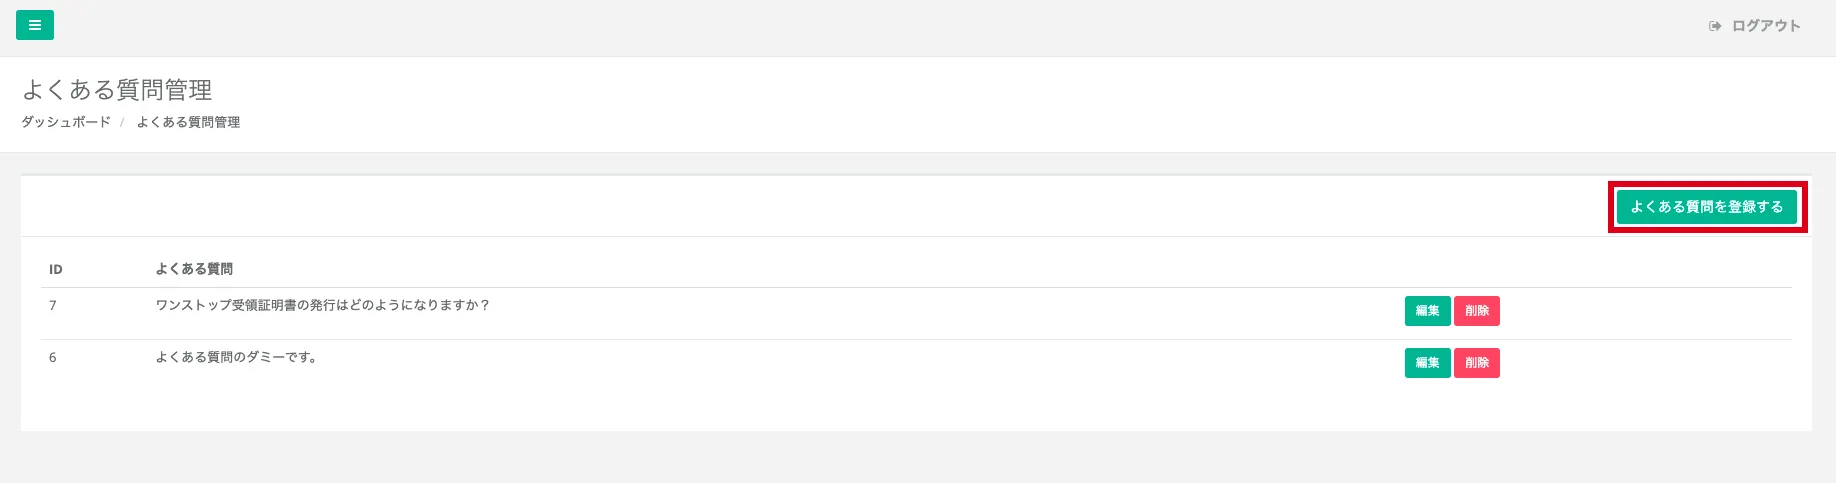Click the ID column header
This screenshot has width=1836, height=483.
[56, 269]
